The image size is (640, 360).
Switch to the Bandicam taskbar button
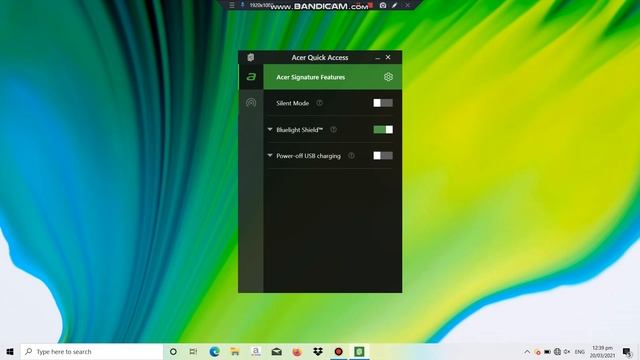click(x=338, y=351)
